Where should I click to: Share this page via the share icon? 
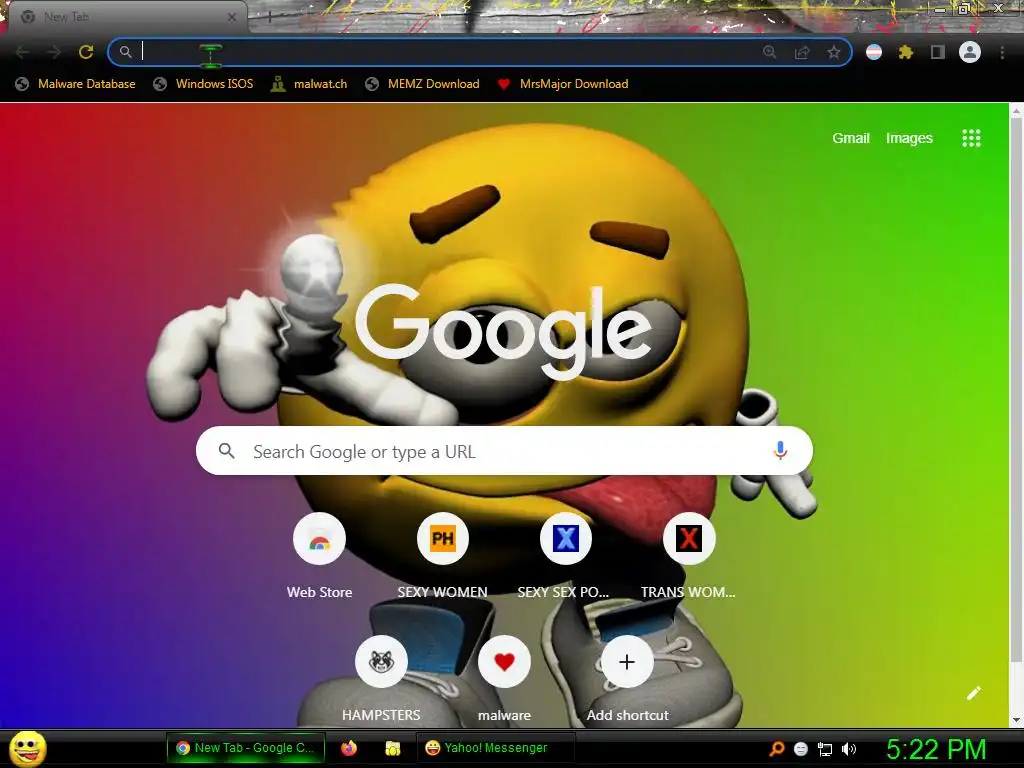click(802, 52)
